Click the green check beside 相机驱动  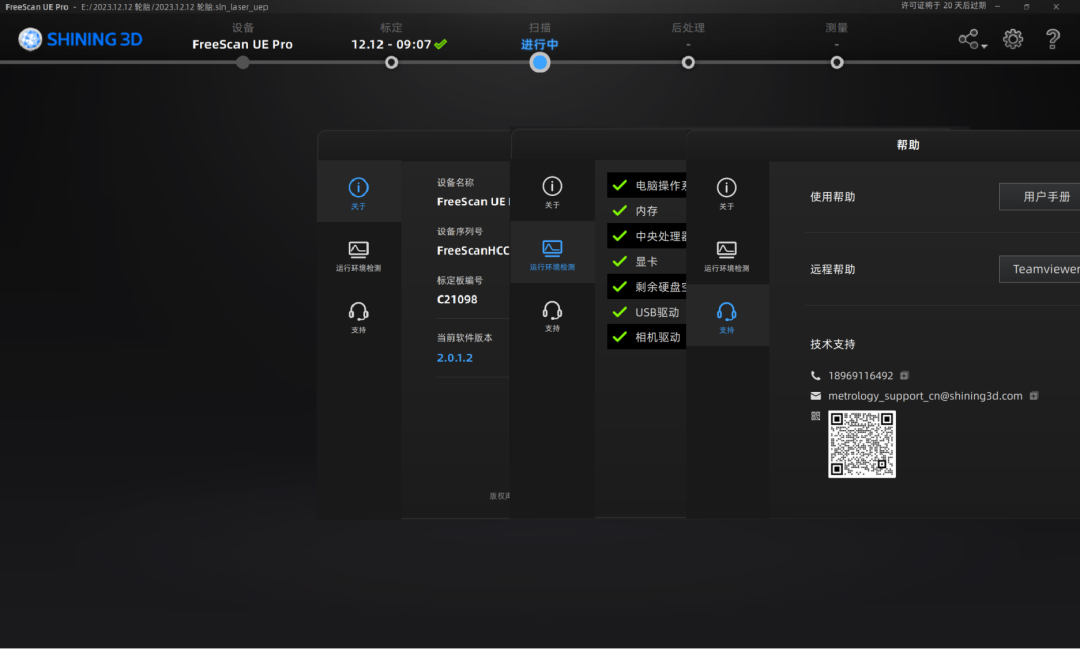click(620, 336)
